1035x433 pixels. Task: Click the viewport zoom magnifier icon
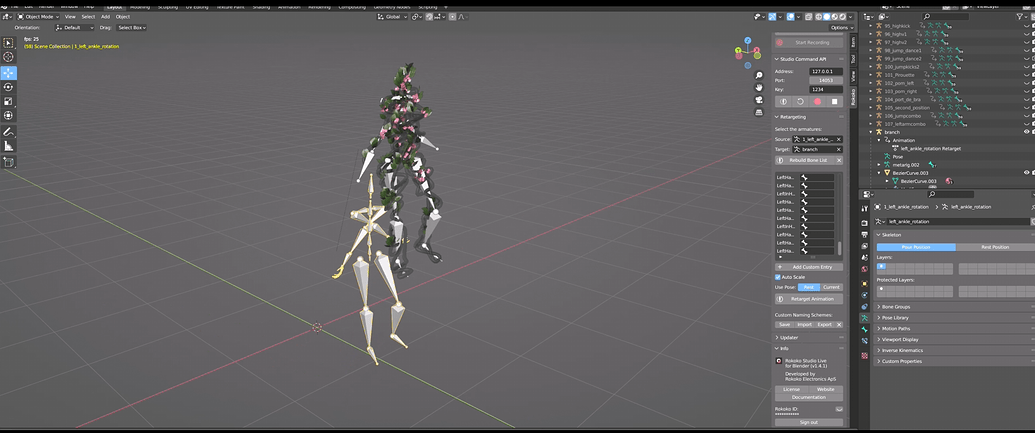760,75
